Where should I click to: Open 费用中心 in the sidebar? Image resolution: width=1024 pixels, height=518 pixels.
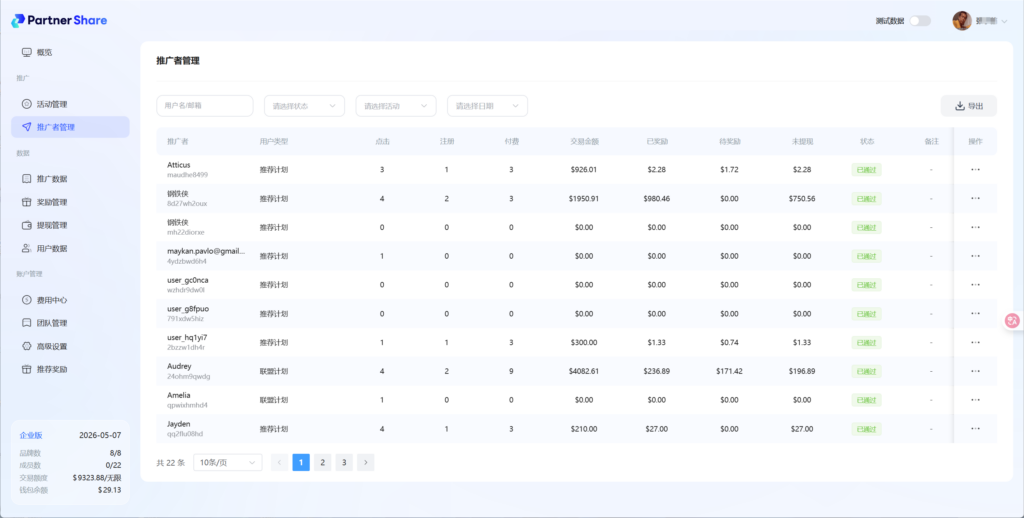(52, 300)
